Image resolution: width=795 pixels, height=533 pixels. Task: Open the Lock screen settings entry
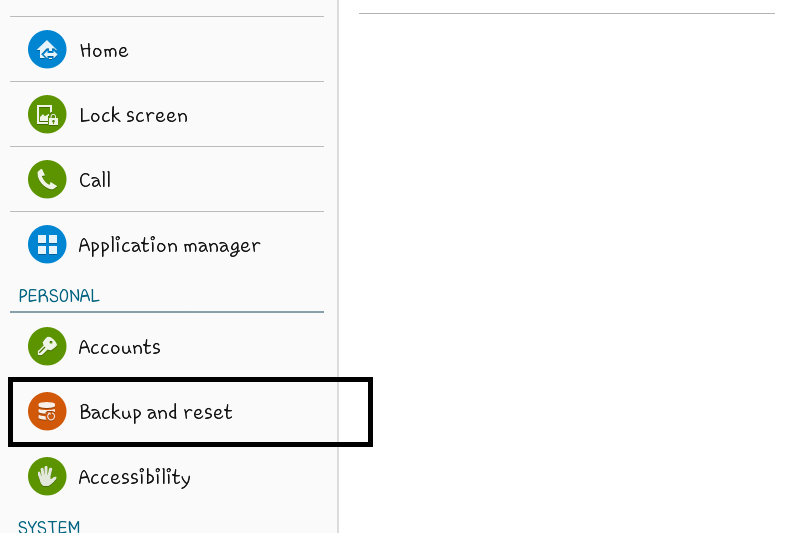tap(133, 116)
